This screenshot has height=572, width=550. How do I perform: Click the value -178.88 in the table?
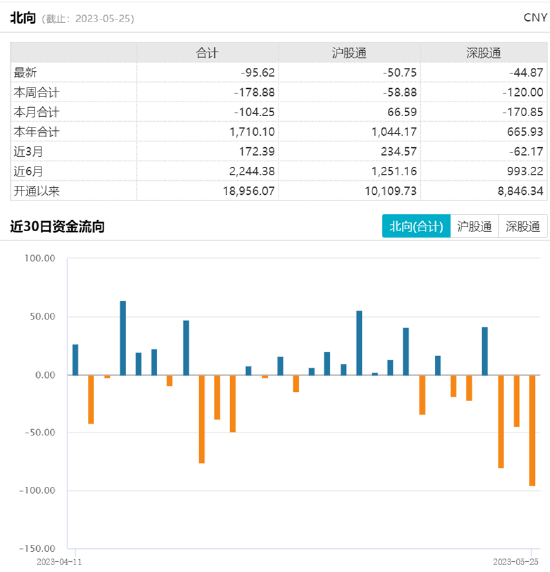point(254,92)
